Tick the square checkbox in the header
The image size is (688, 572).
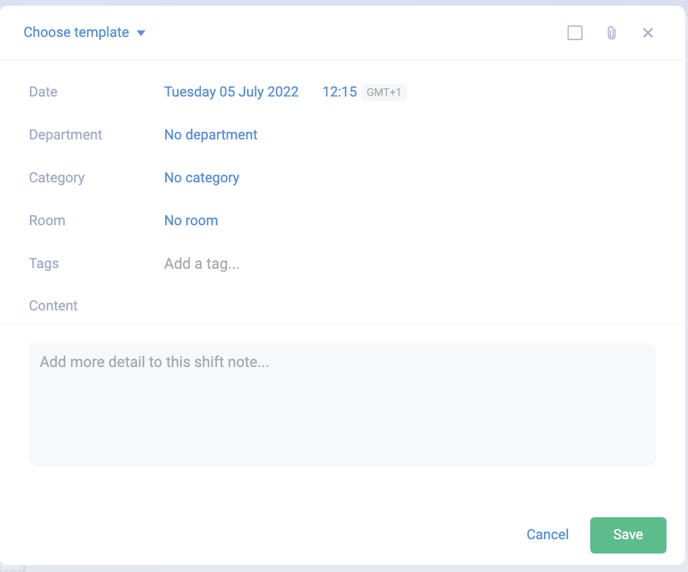coord(575,33)
